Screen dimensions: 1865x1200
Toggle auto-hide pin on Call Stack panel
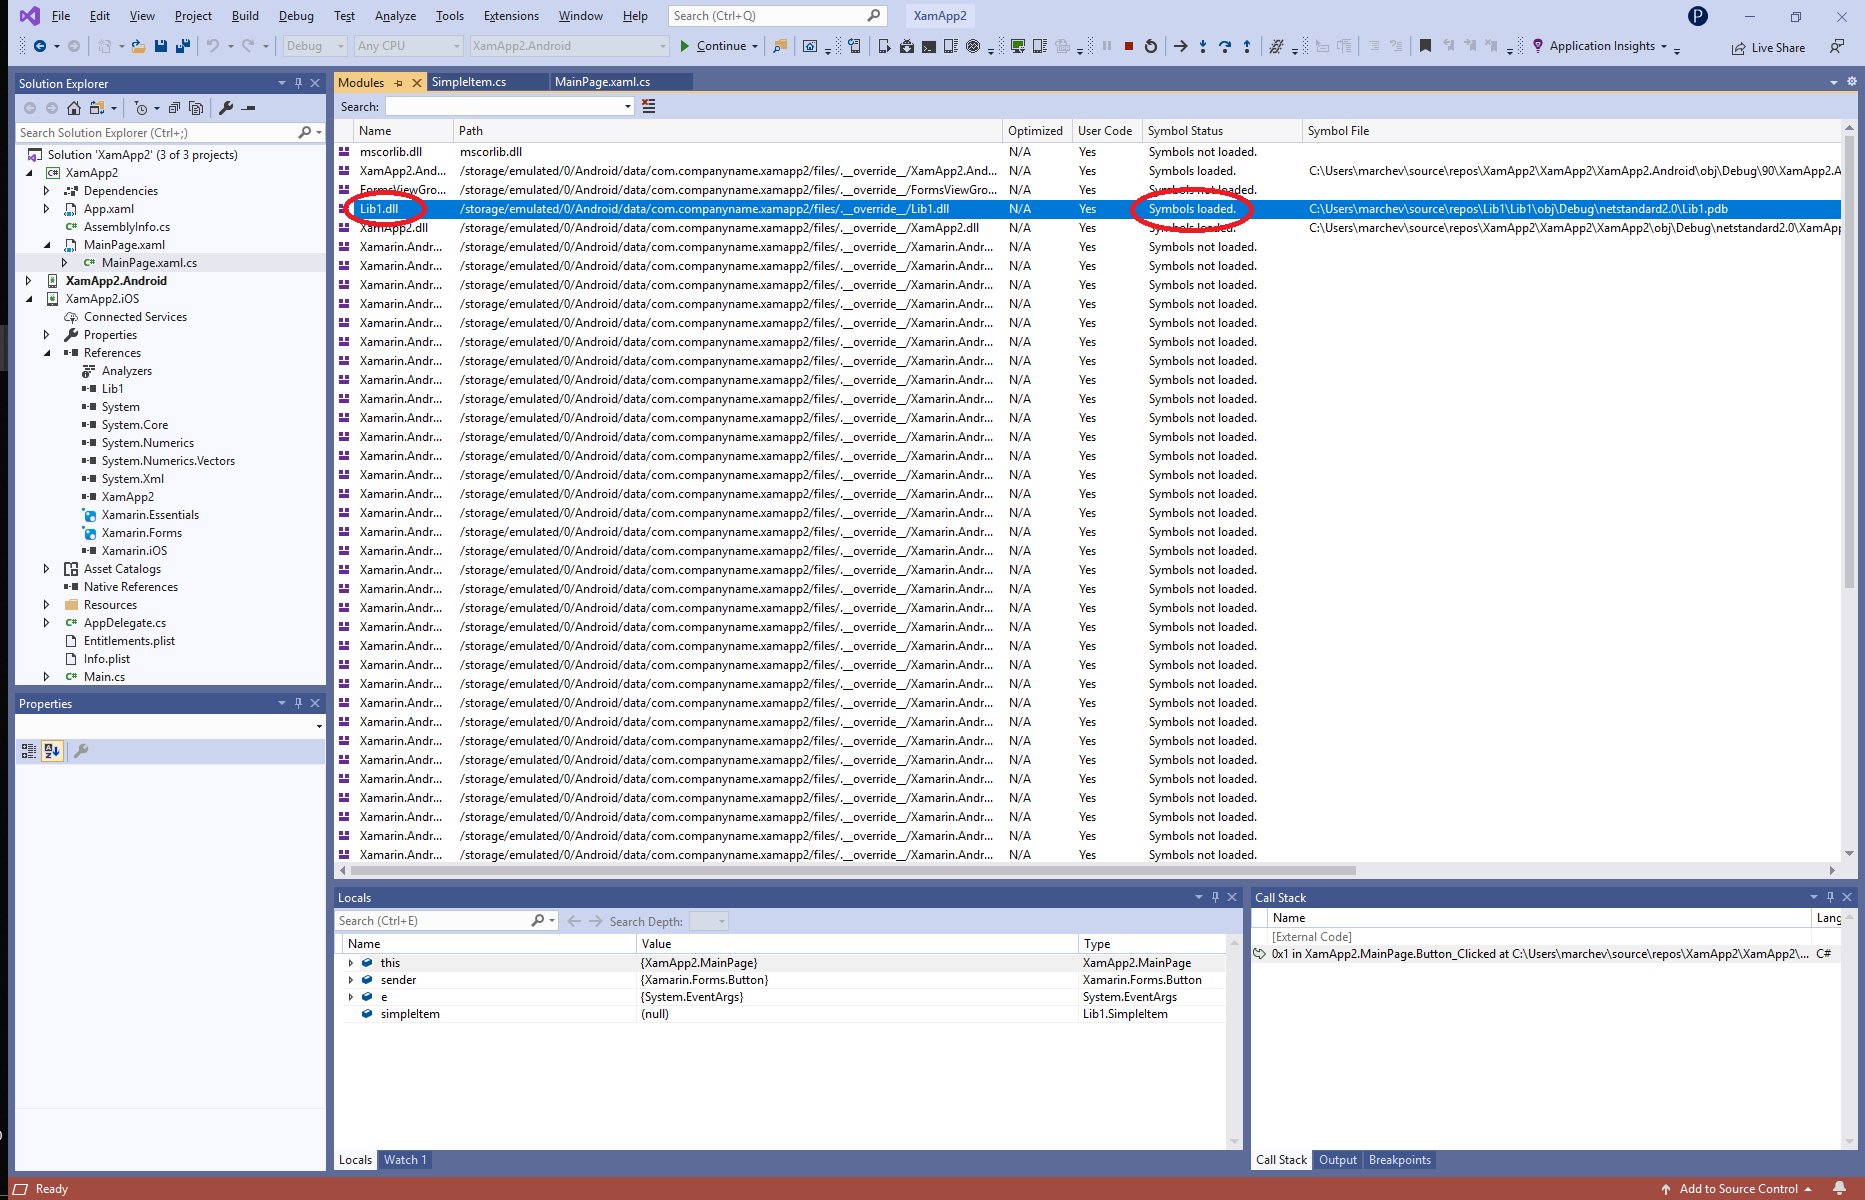[x=1830, y=897]
